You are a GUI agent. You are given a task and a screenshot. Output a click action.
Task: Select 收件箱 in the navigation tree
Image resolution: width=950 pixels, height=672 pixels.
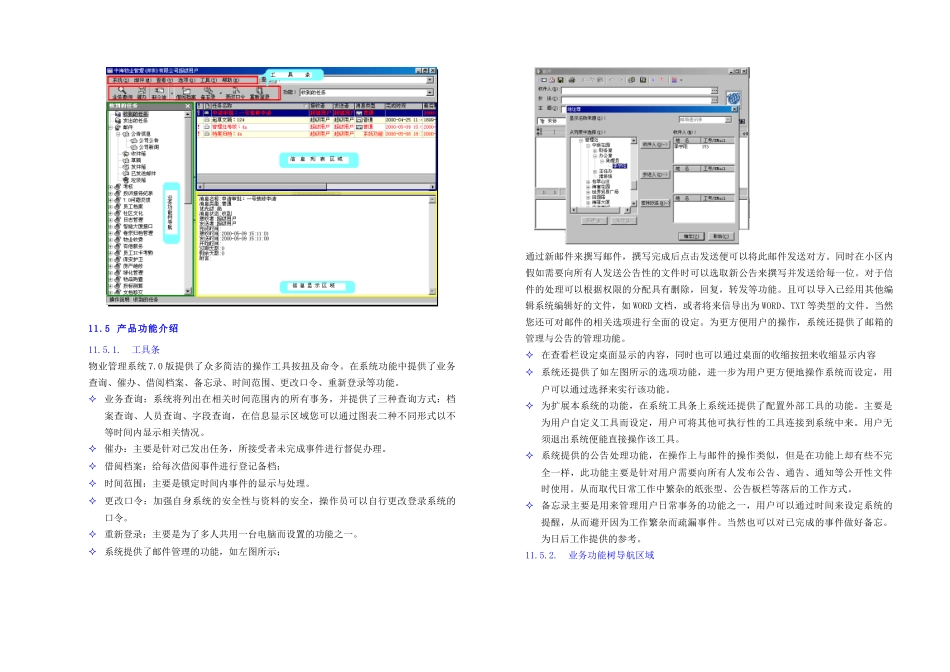(x=139, y=153)
